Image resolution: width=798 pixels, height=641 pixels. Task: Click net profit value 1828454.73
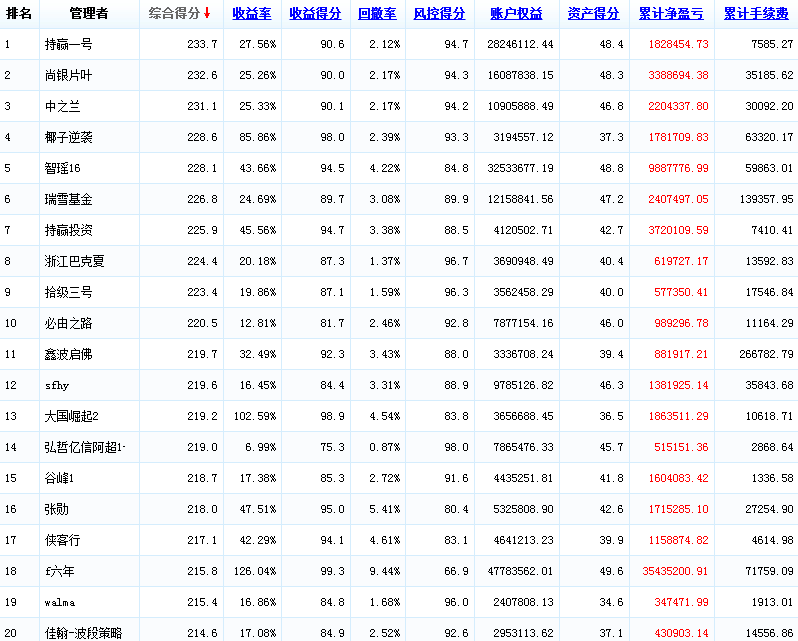pos(678,44)
